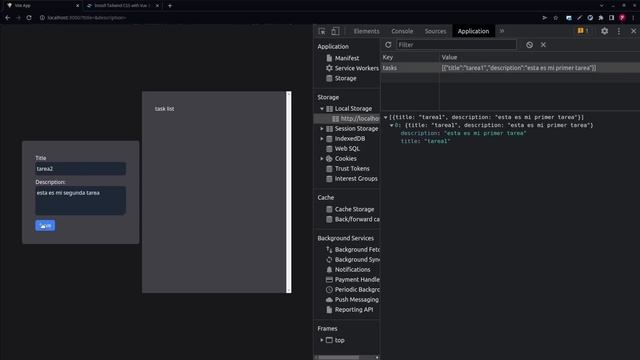This screenshot has width=640, height=360.
Task: Expand the IndexedDB node
Action: [322, 139]
